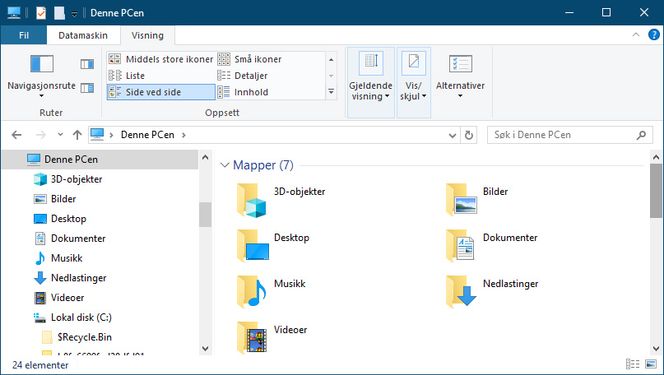Move the layout gallery up one row

[x=331, y=60]
